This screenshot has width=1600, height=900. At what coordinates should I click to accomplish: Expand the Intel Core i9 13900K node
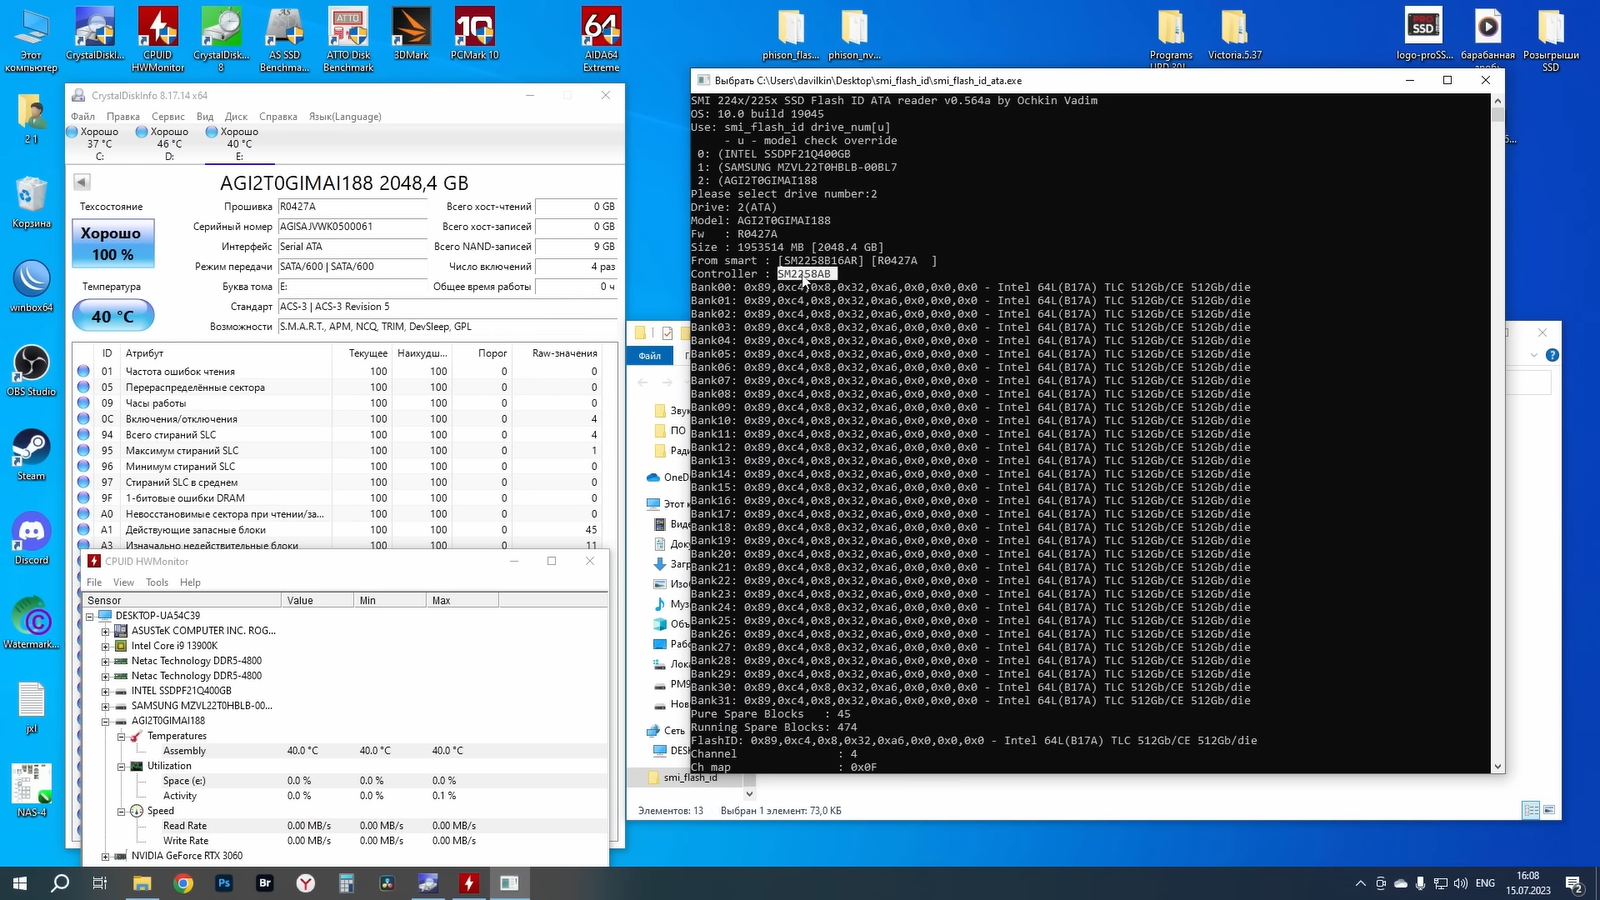click(x=105, y=646)
